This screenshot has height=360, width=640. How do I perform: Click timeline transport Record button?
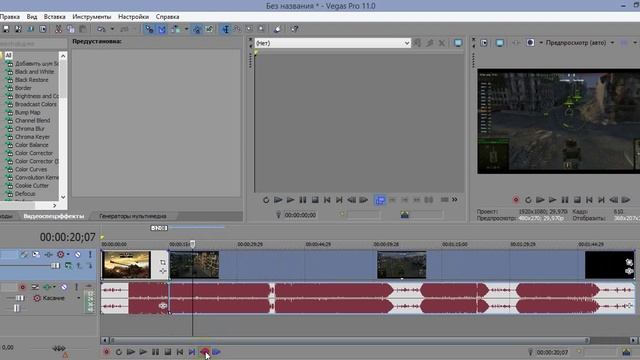coord(107,352)
